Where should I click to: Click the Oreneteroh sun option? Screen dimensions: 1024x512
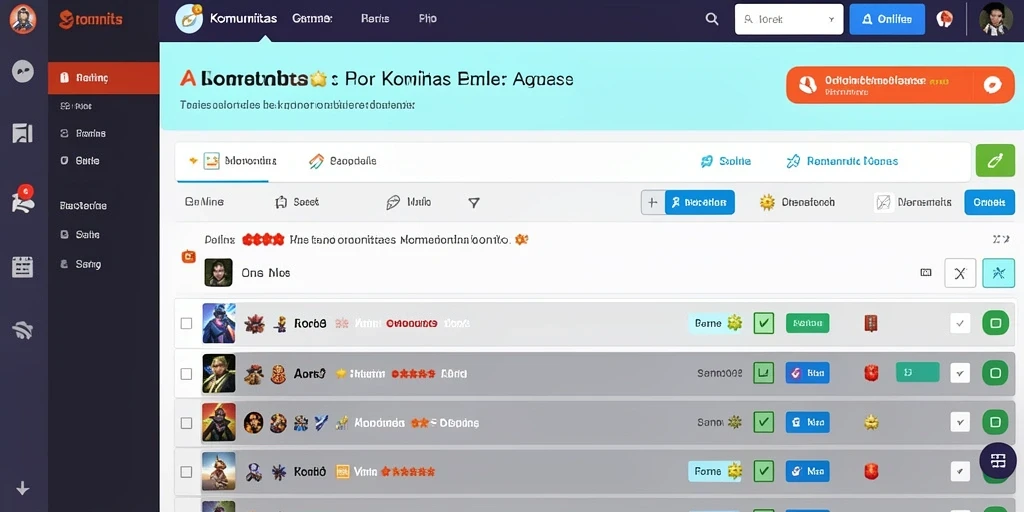click(x=797, y=202)
